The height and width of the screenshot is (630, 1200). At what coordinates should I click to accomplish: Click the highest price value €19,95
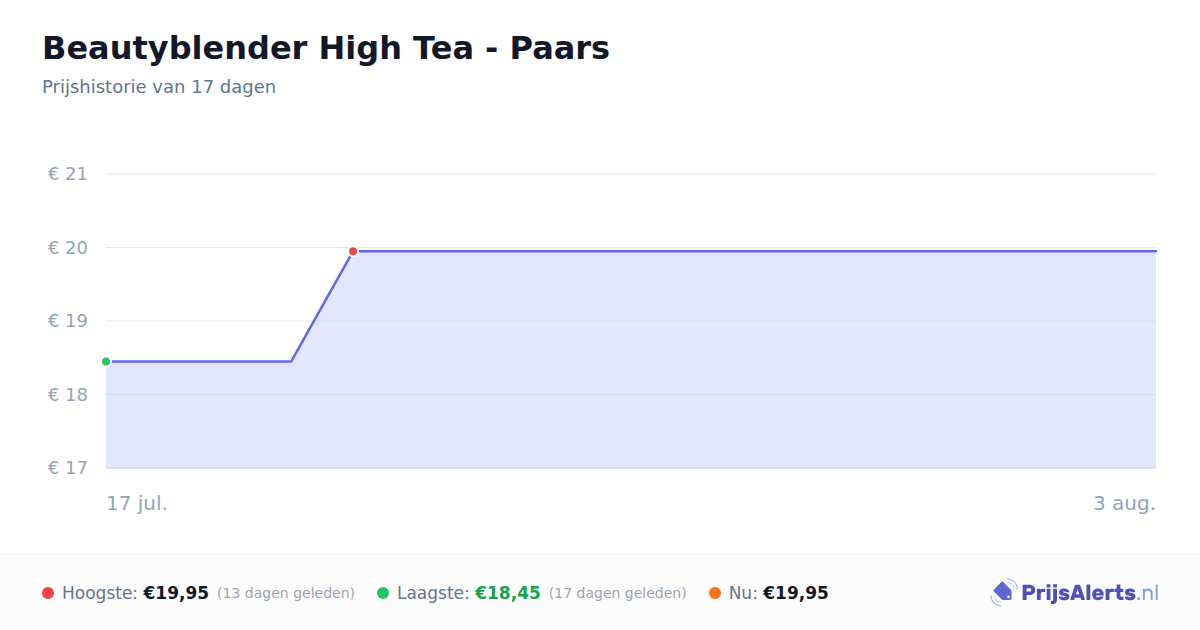[176, 593]
